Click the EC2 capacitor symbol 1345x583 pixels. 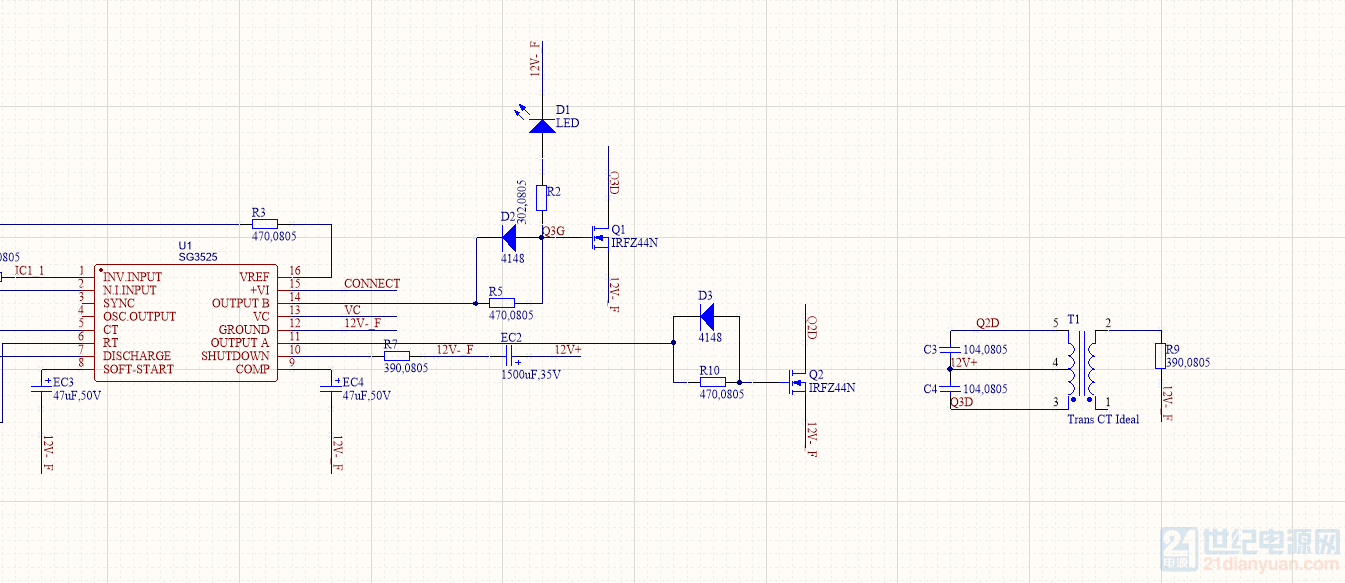tap(511, 356)
